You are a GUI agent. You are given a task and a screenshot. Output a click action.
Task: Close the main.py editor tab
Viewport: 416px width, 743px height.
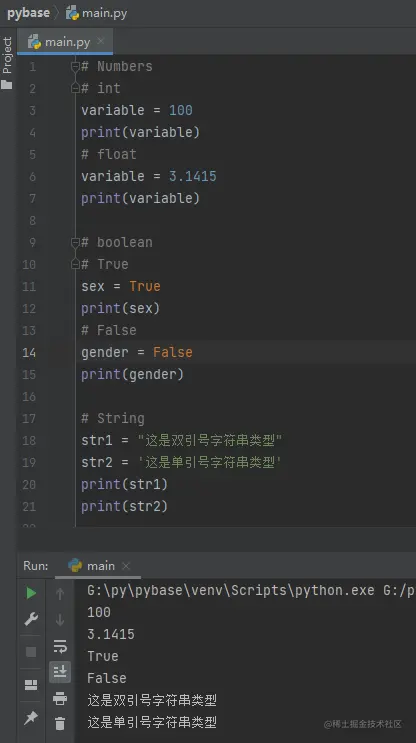click(x=100, y=41)
